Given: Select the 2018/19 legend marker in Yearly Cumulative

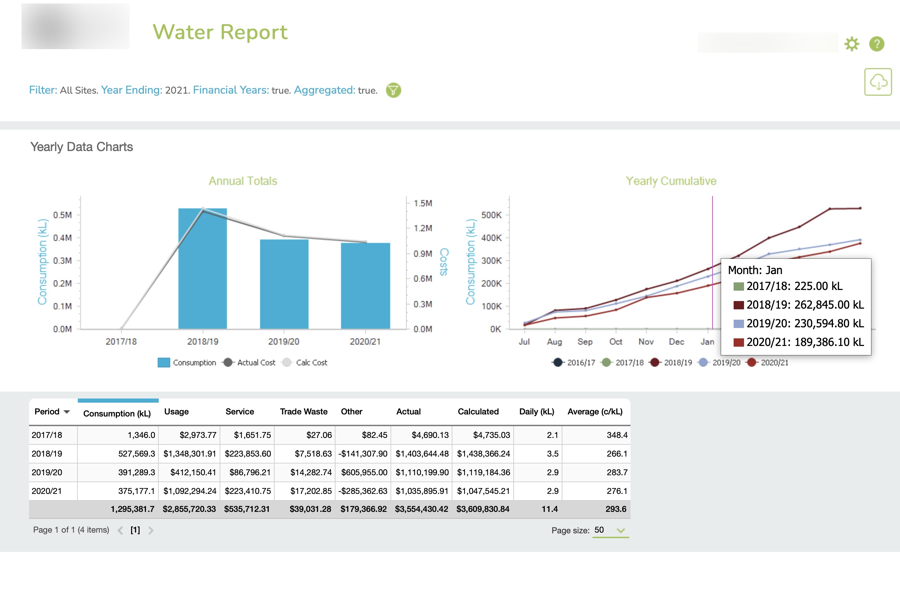Looking at the screenshot, I should 655,361.
